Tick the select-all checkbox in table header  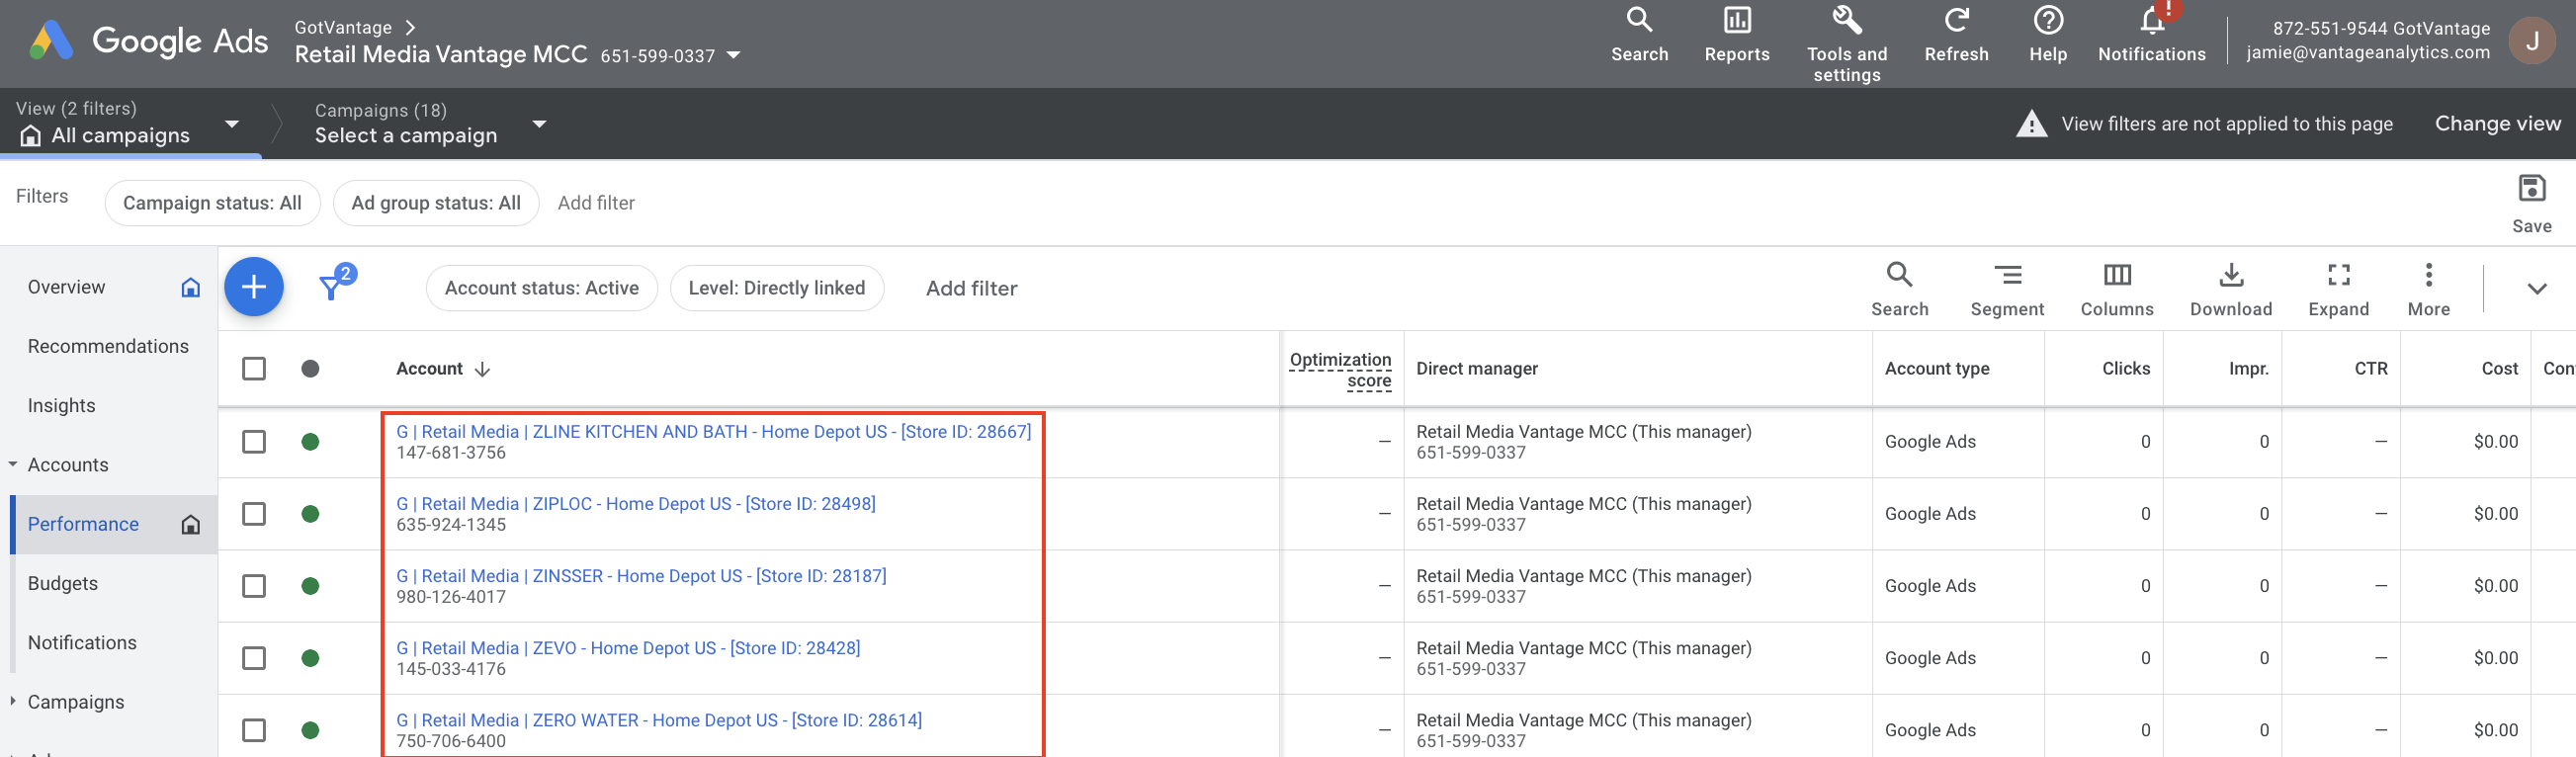pyautogui.click(x=254, y=369)
